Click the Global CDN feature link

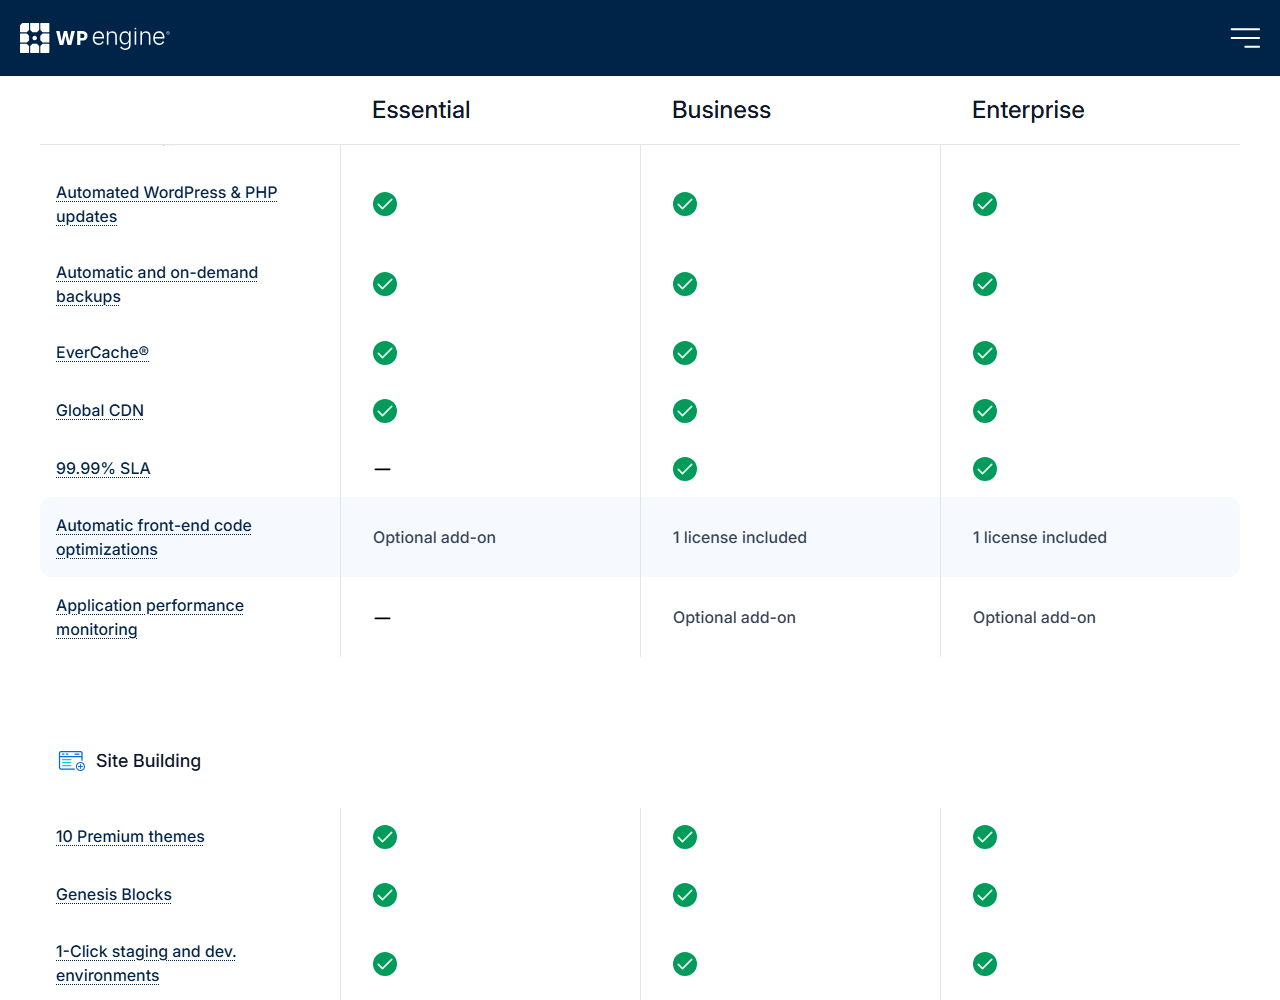tap(100, 411)
